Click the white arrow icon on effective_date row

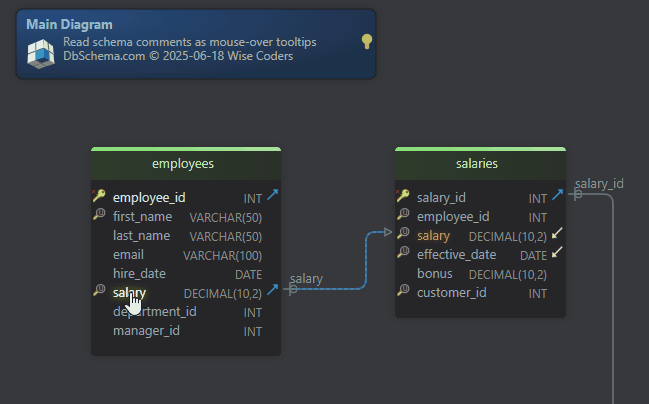click(557, 252)
